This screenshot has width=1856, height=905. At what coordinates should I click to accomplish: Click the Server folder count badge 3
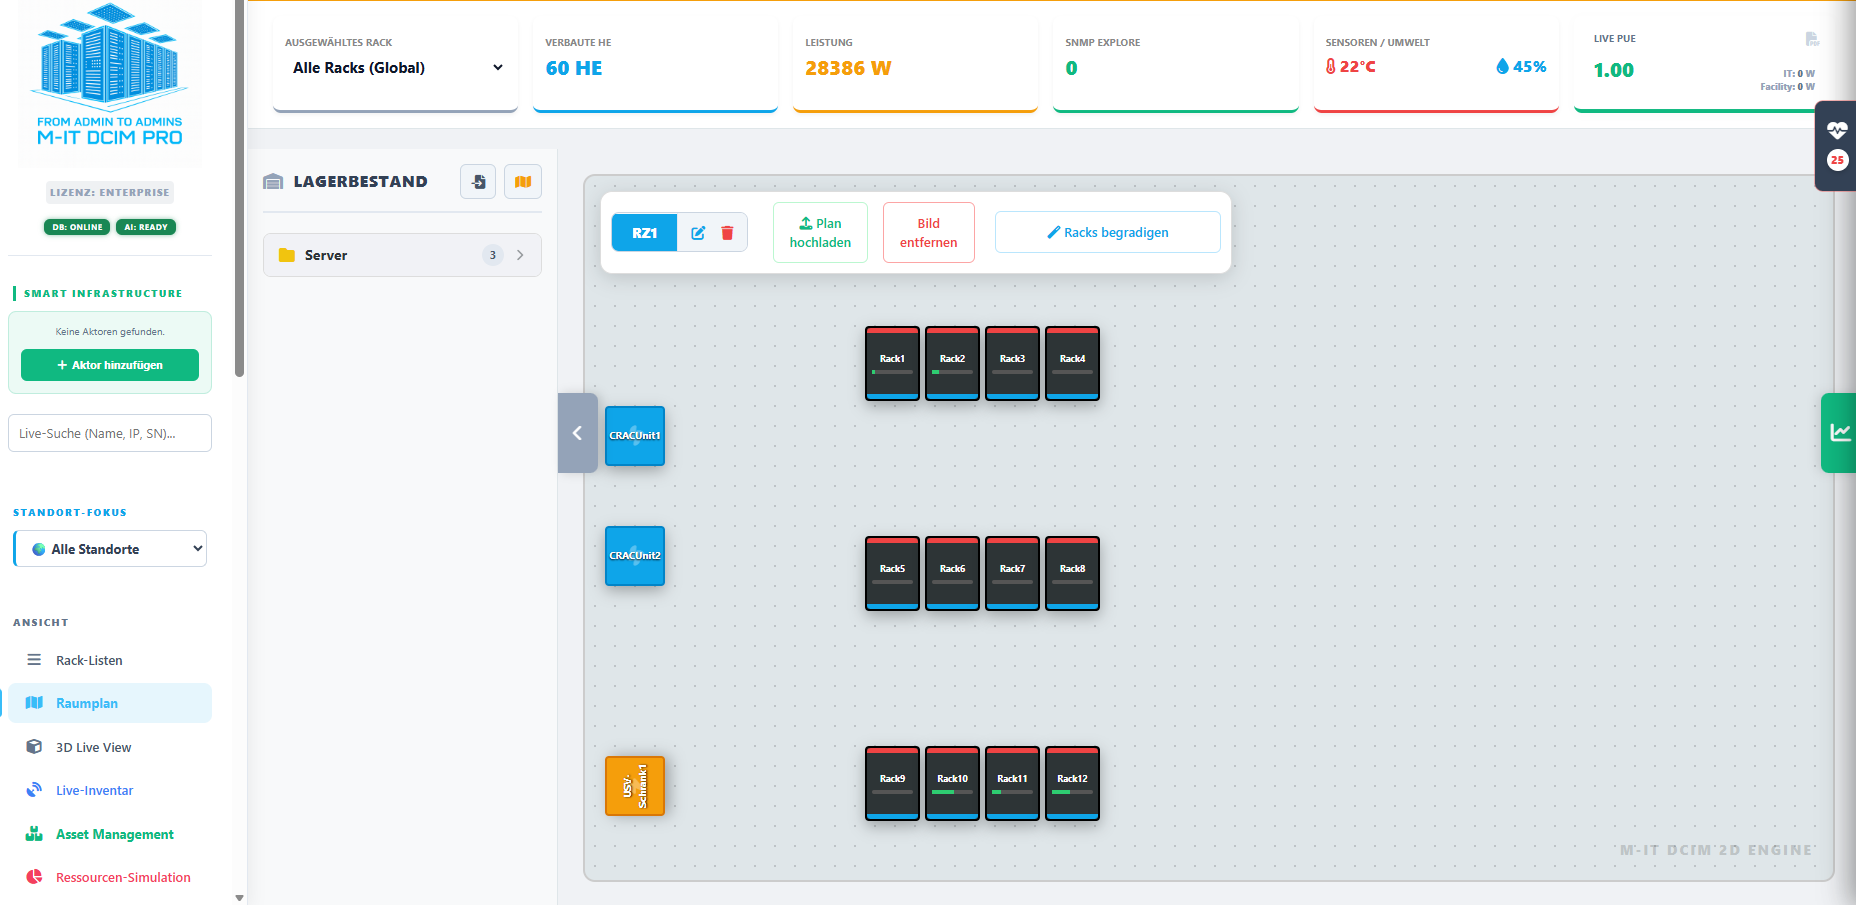[492, 255]
